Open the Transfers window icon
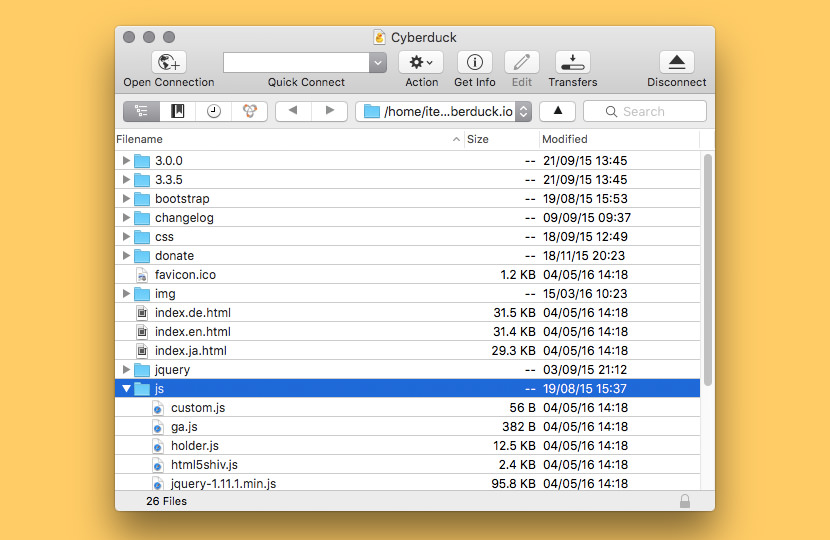The image size is (830, 540). (x=573, y=62)
